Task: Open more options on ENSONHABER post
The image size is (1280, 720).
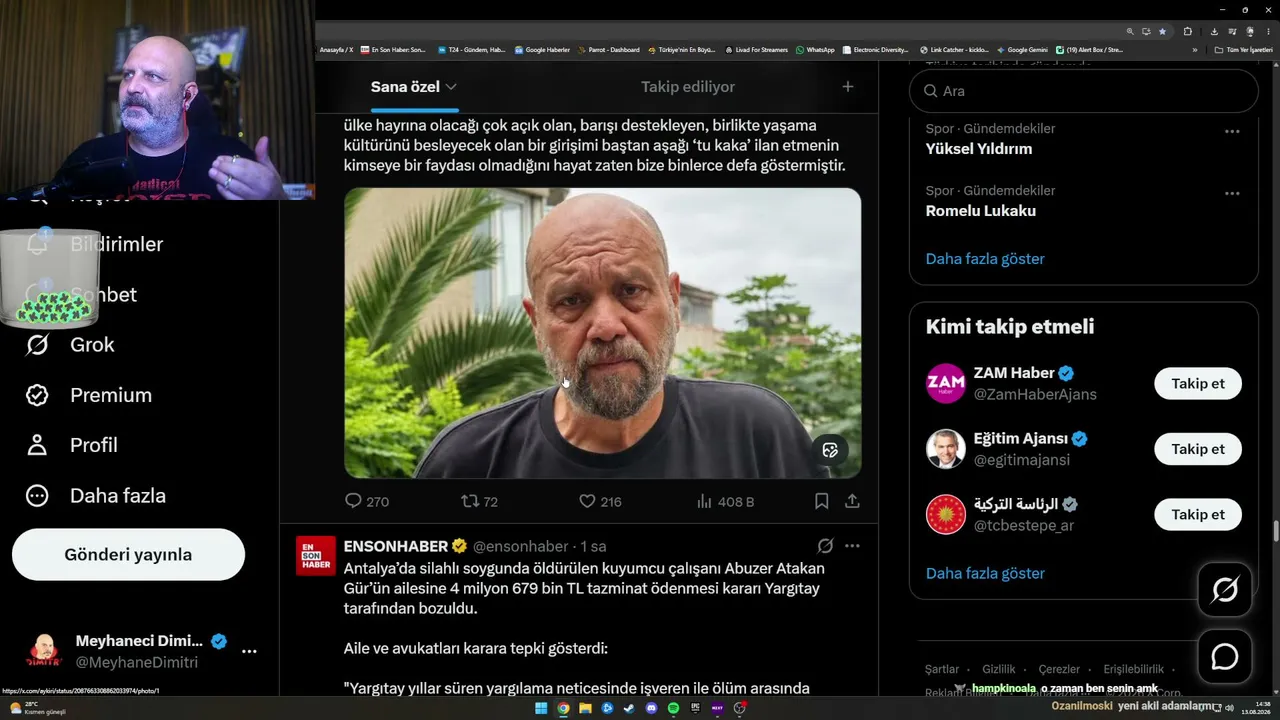Action: click(852, 546)
